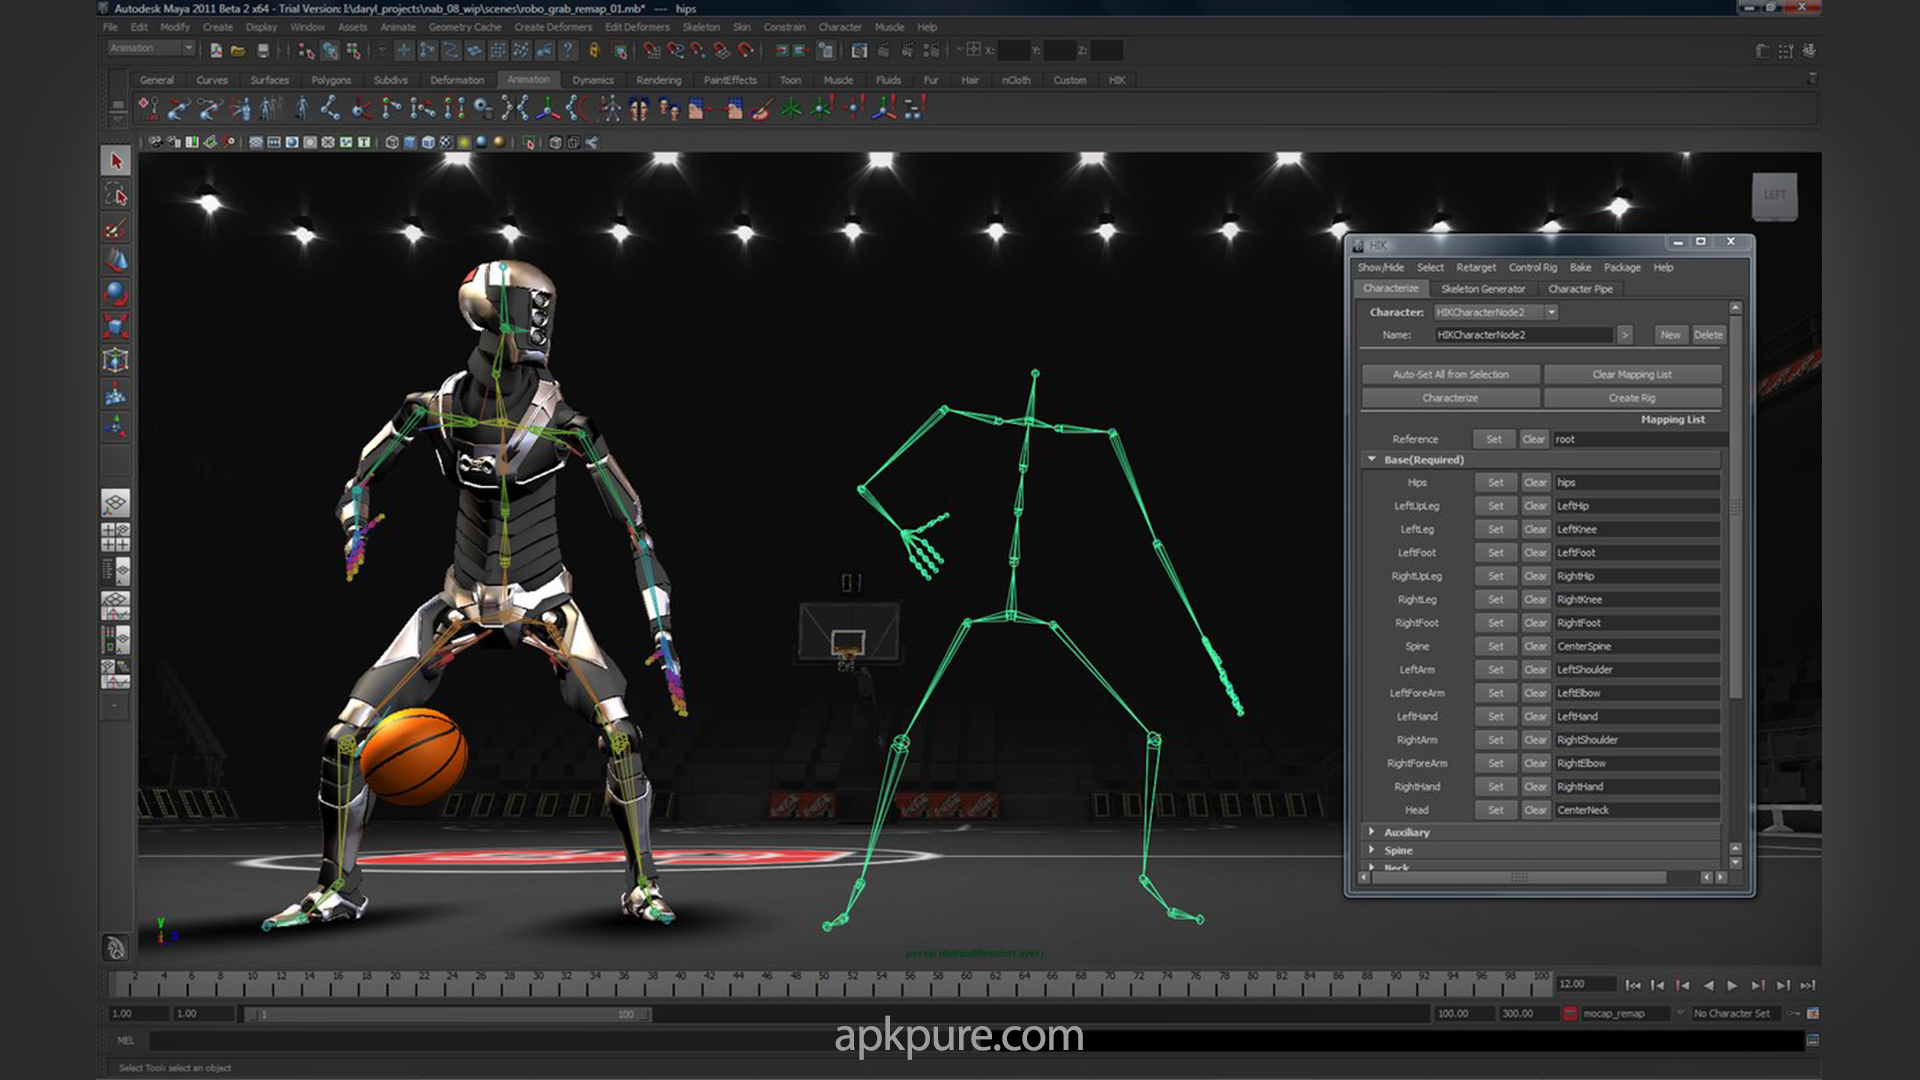Open the Skeleton menu

click(x=700, y=27)
